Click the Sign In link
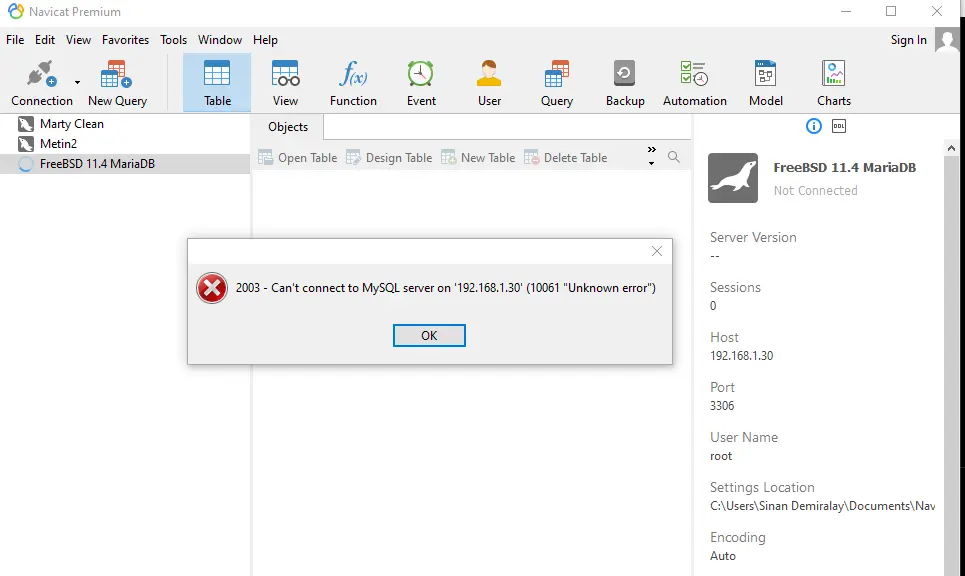This screenshot has height=576, width=965. pos(908,40)
